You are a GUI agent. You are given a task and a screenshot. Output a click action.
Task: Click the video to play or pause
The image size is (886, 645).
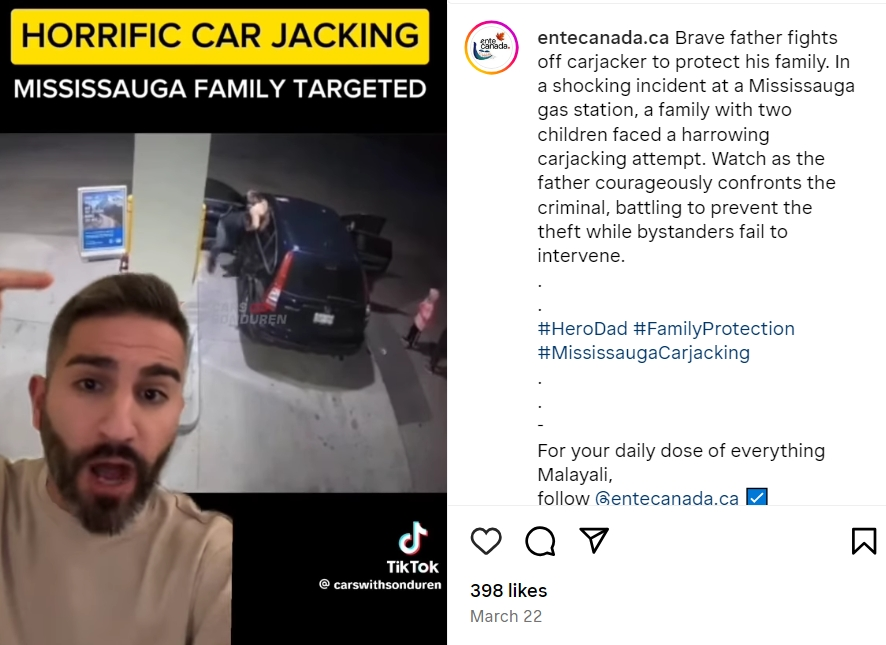click(x=223, y=322)
